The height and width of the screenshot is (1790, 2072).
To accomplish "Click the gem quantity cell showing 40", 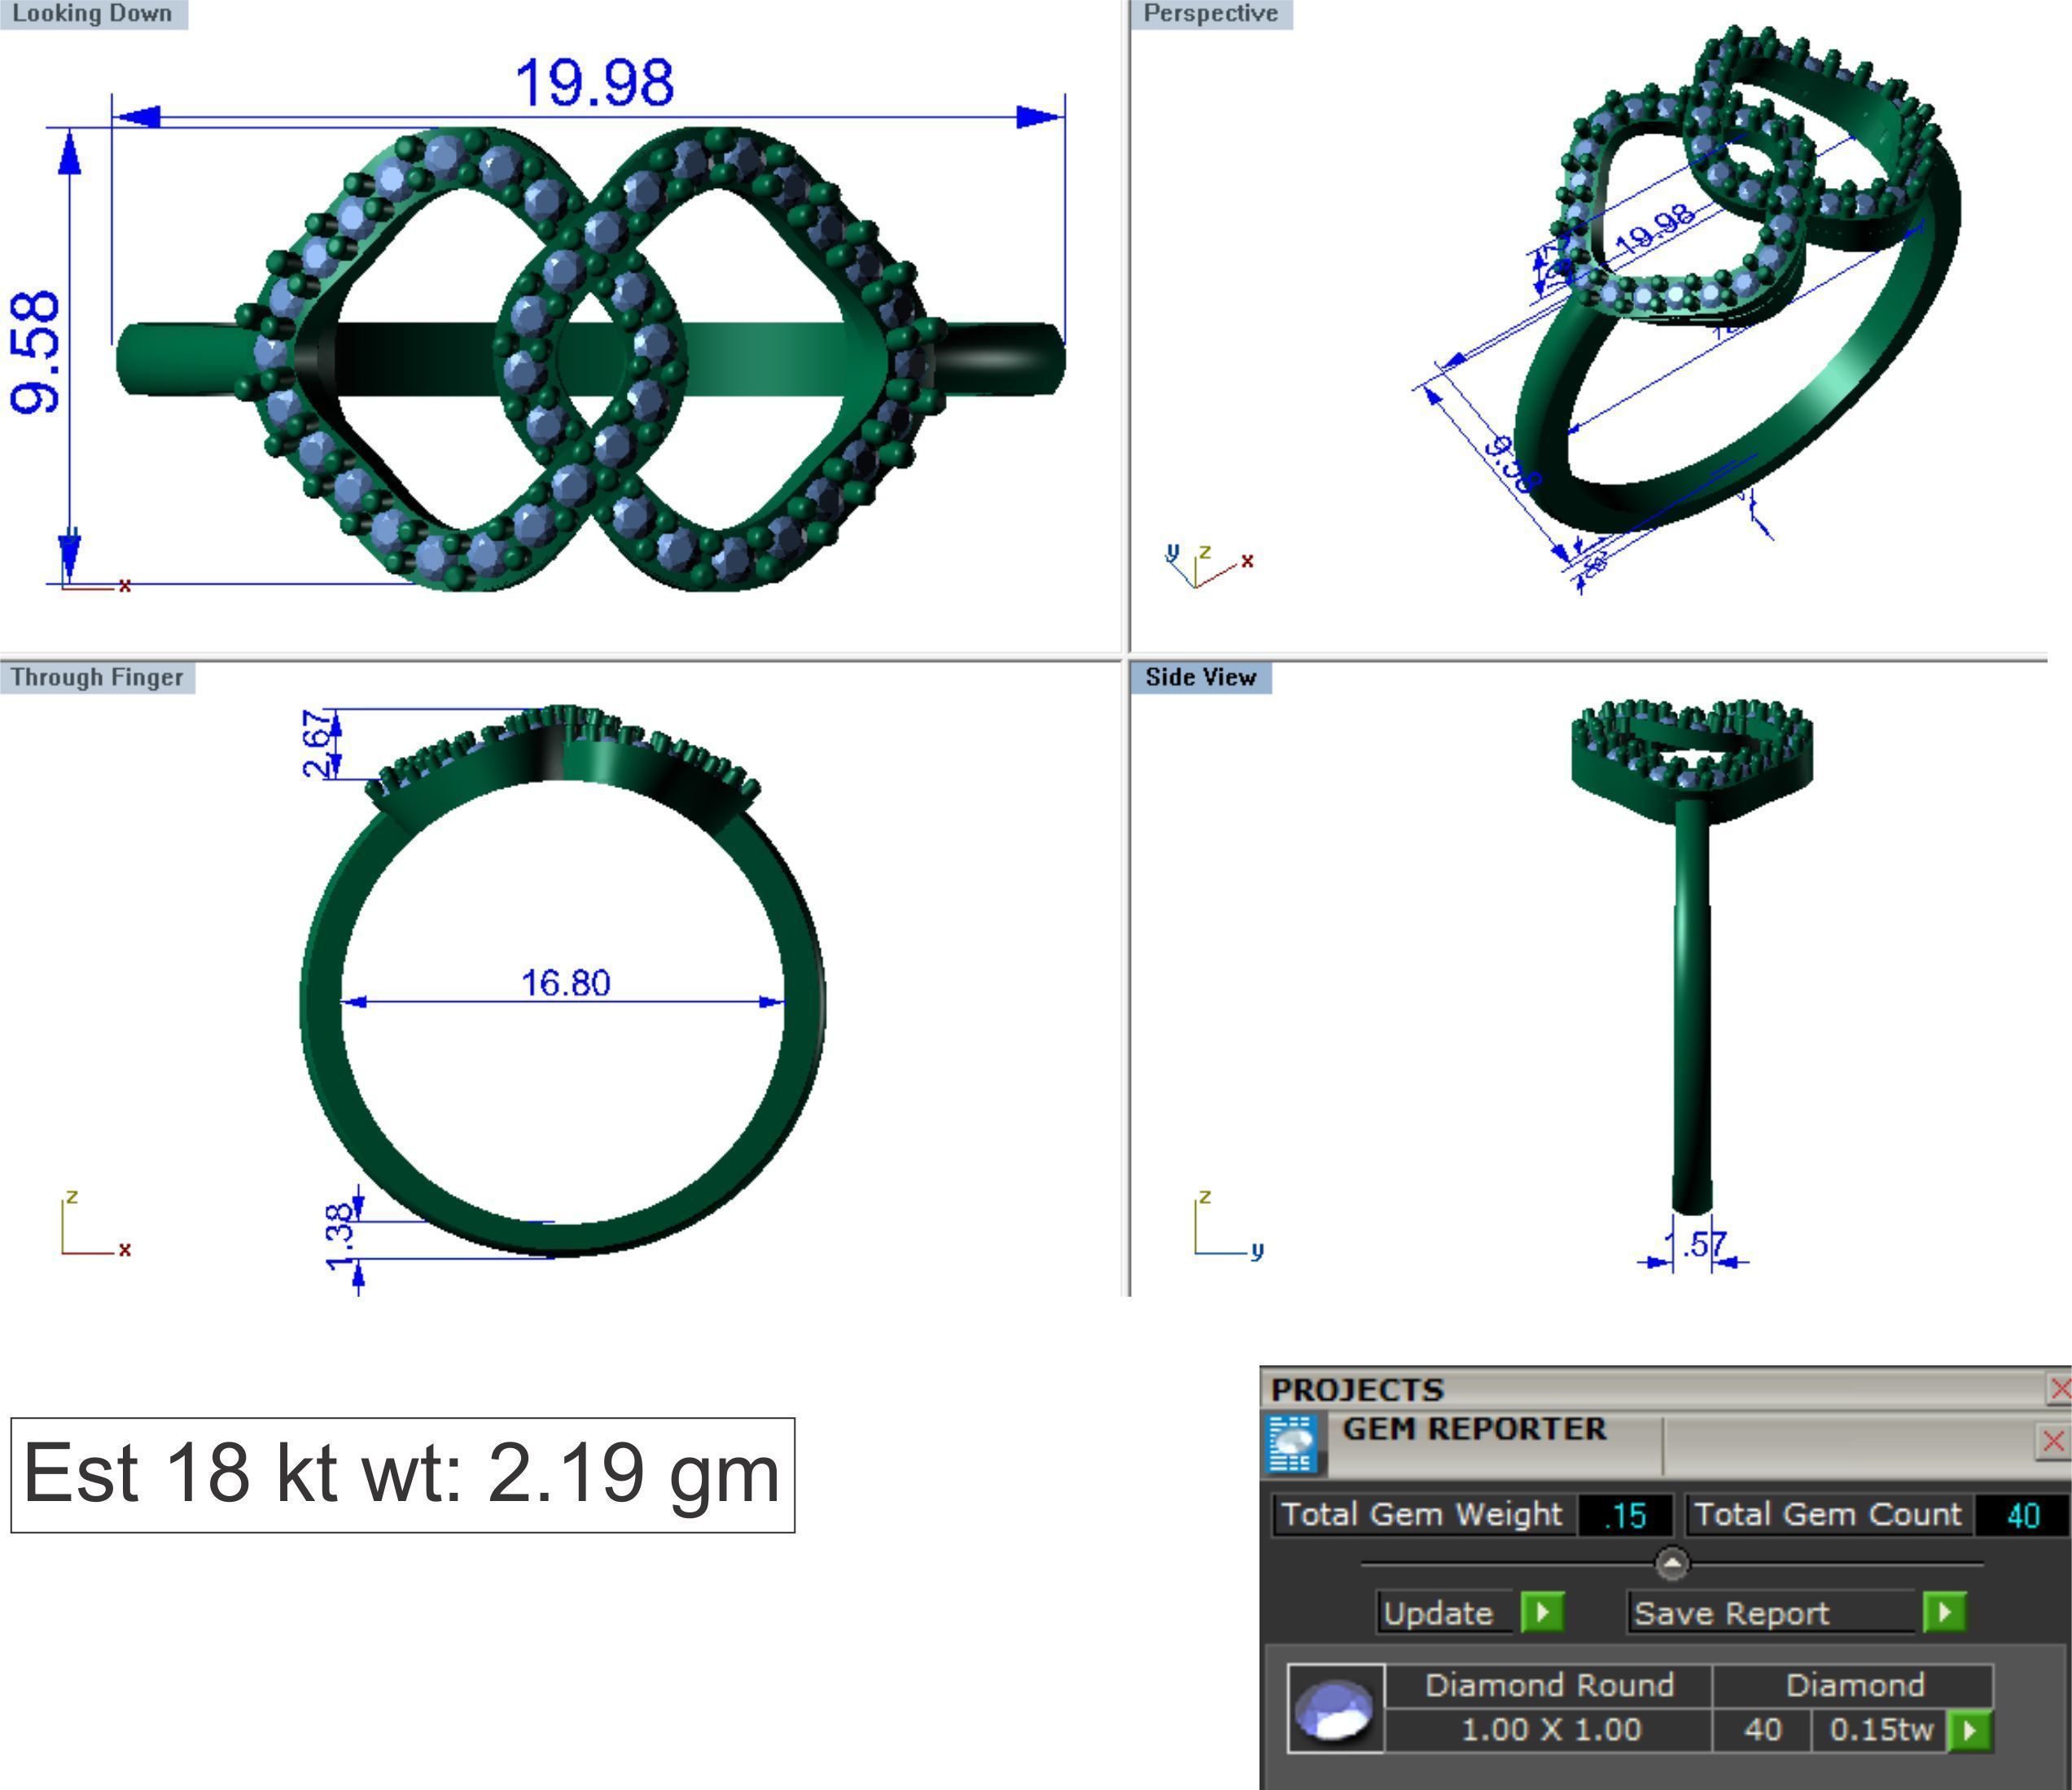I will (1762, 1730).
